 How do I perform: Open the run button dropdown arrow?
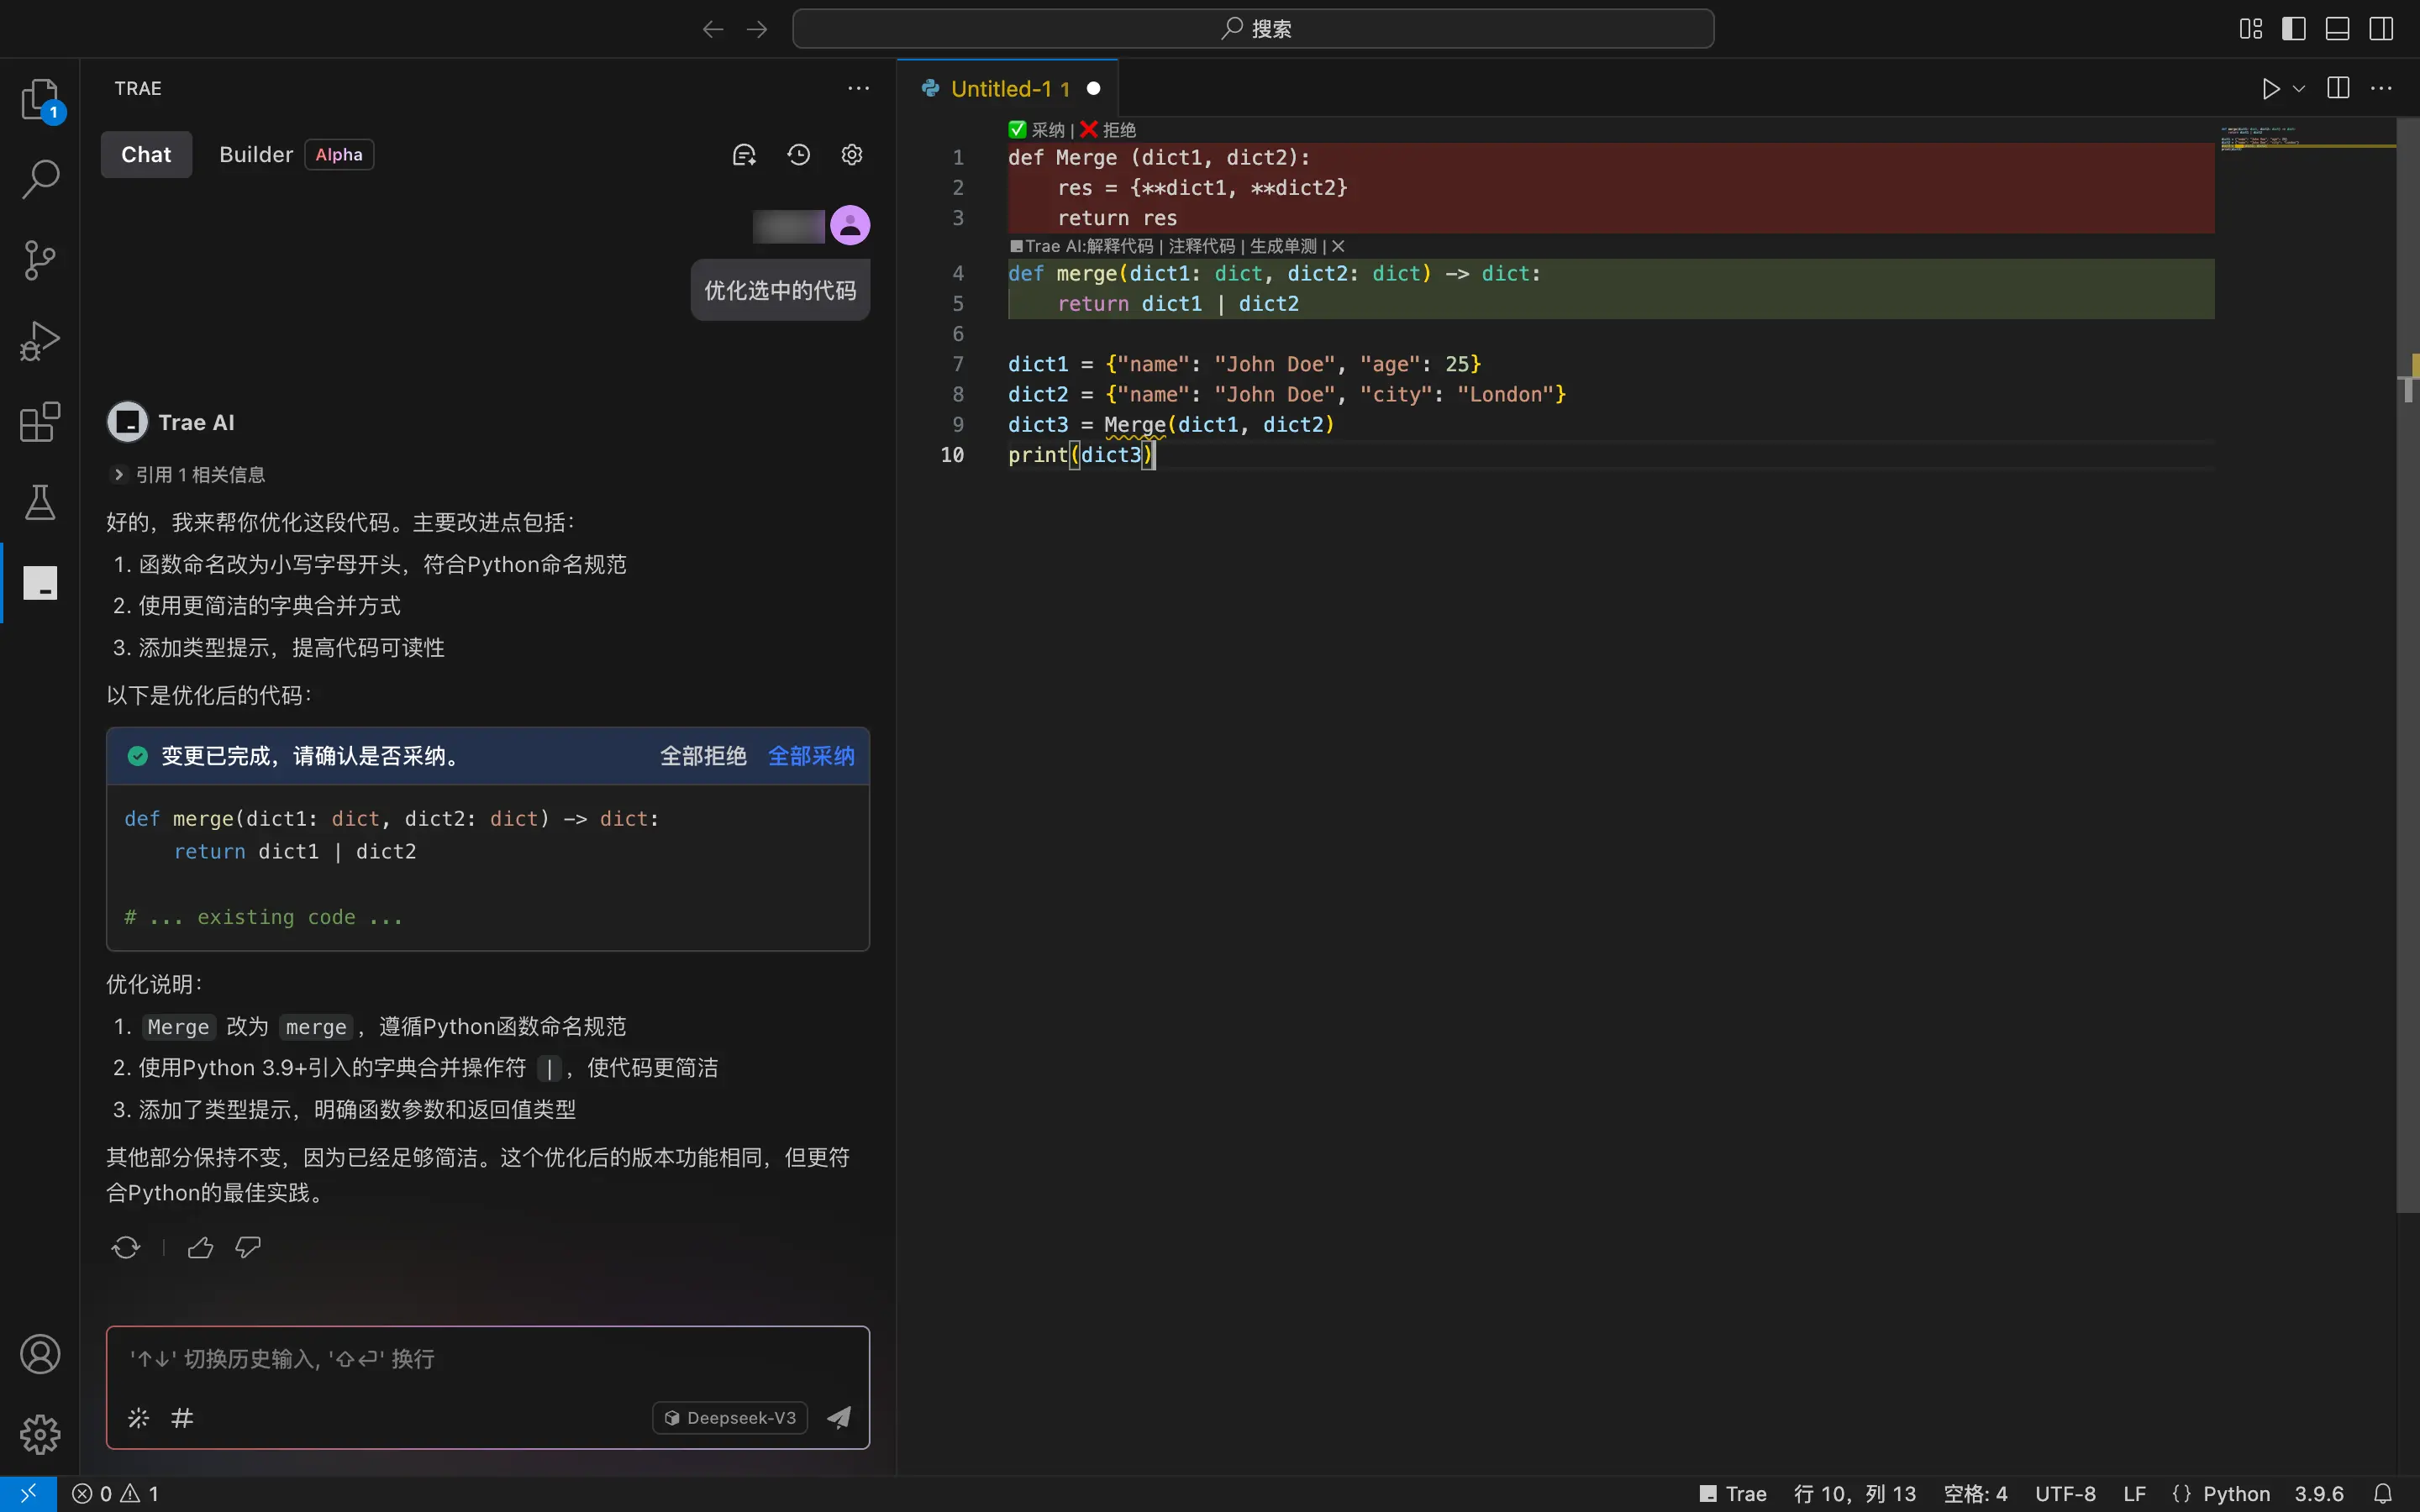[2299, 89]
